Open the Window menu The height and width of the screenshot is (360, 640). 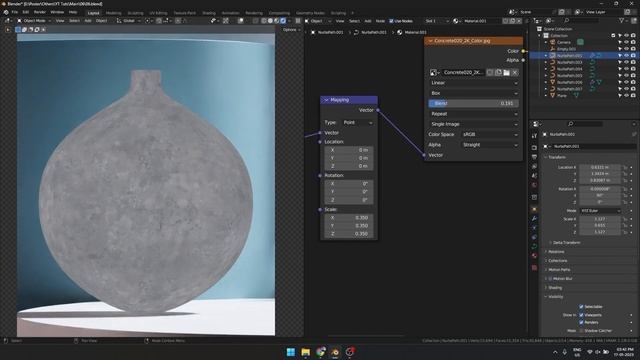[x=57, y=12]
